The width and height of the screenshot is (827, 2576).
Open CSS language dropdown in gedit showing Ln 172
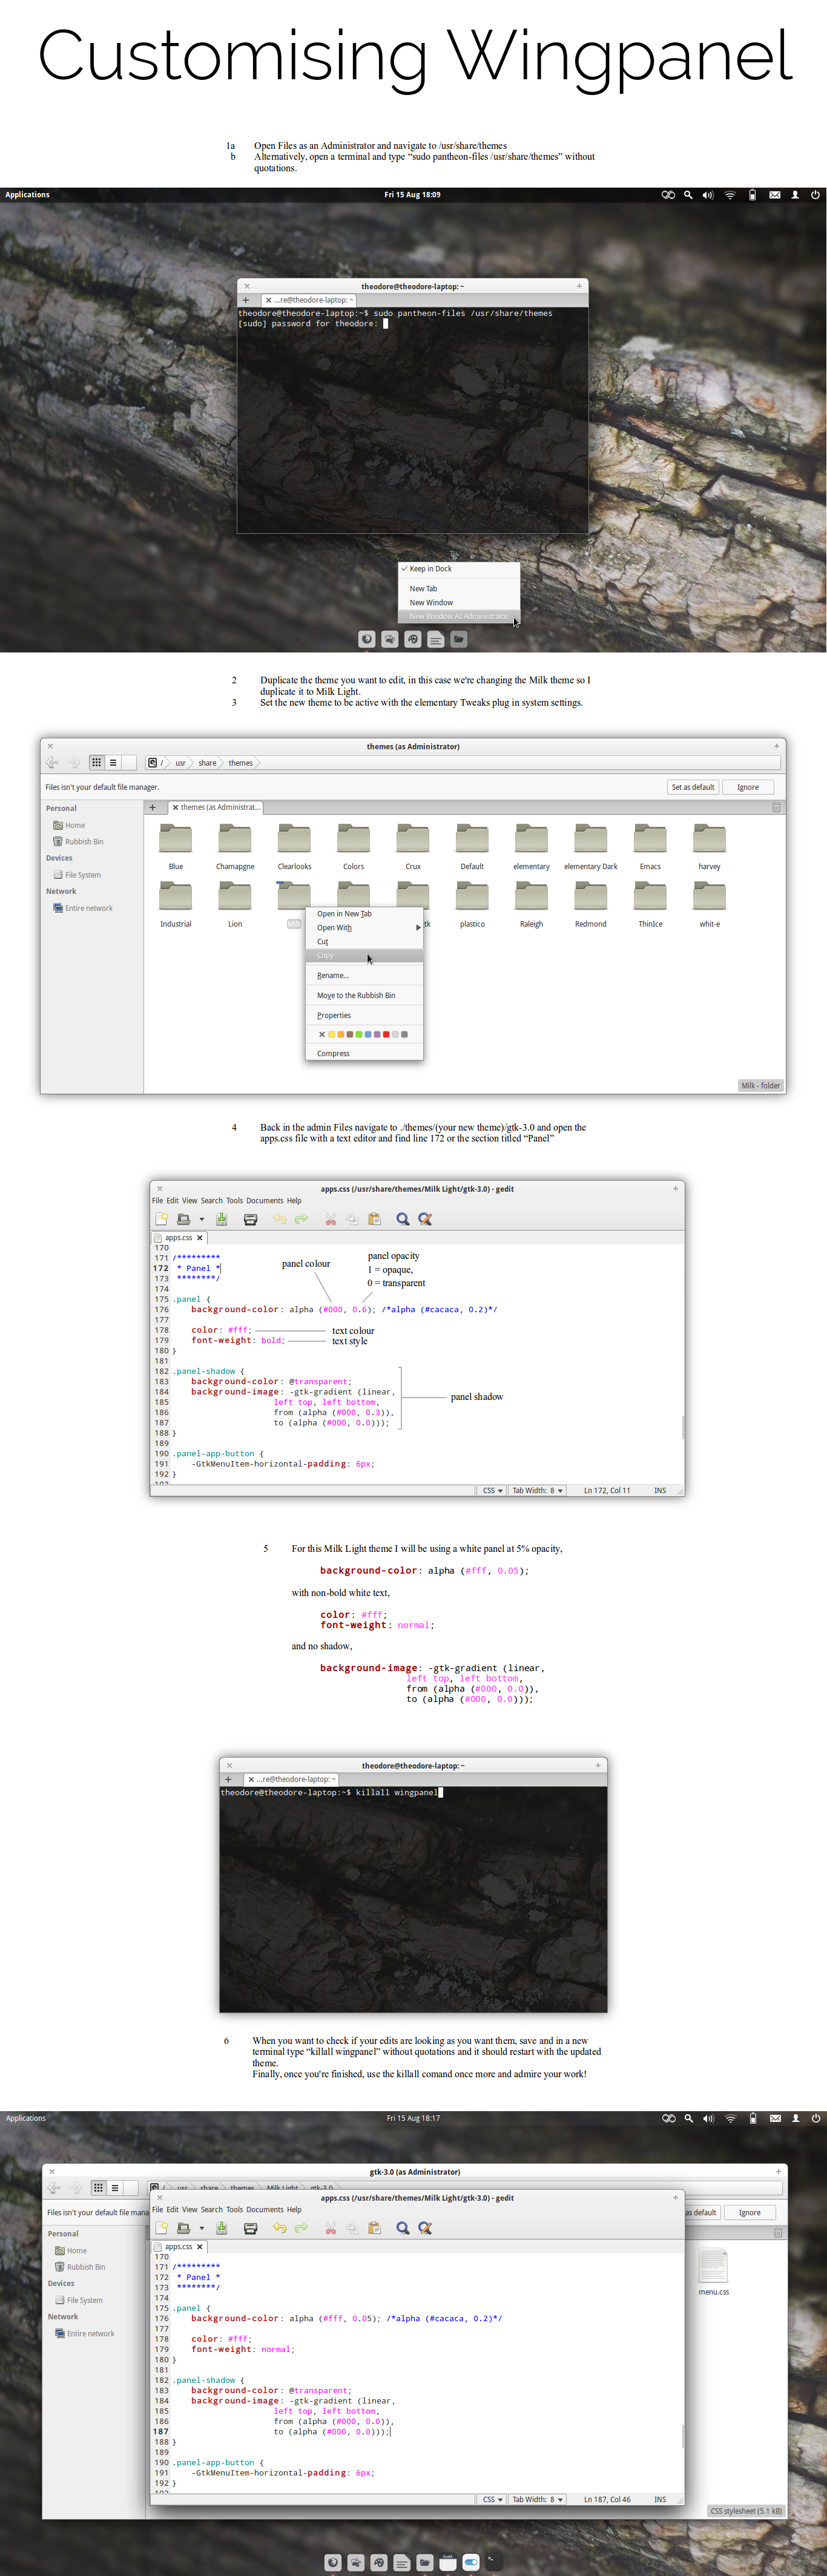pyautogui.click(x=492, y=1490)
